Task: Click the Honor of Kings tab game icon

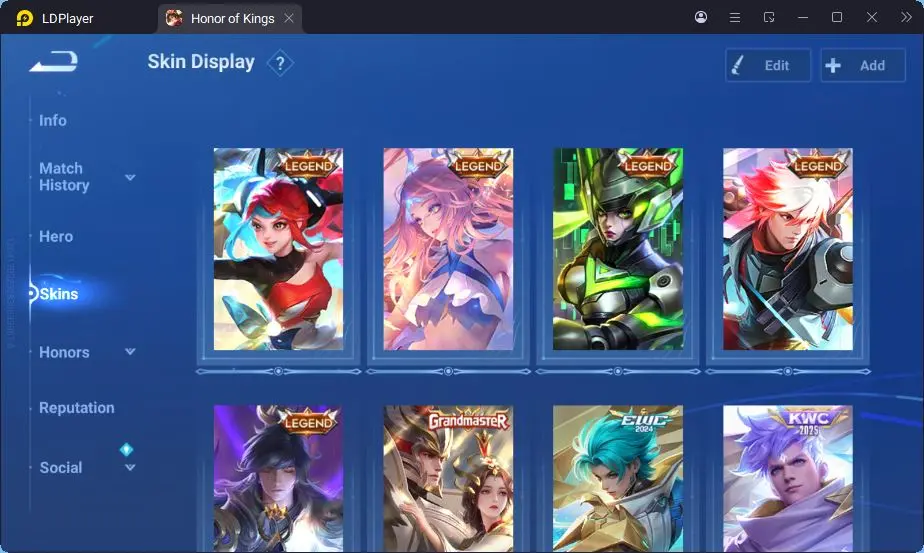Action: coord(174,18)
